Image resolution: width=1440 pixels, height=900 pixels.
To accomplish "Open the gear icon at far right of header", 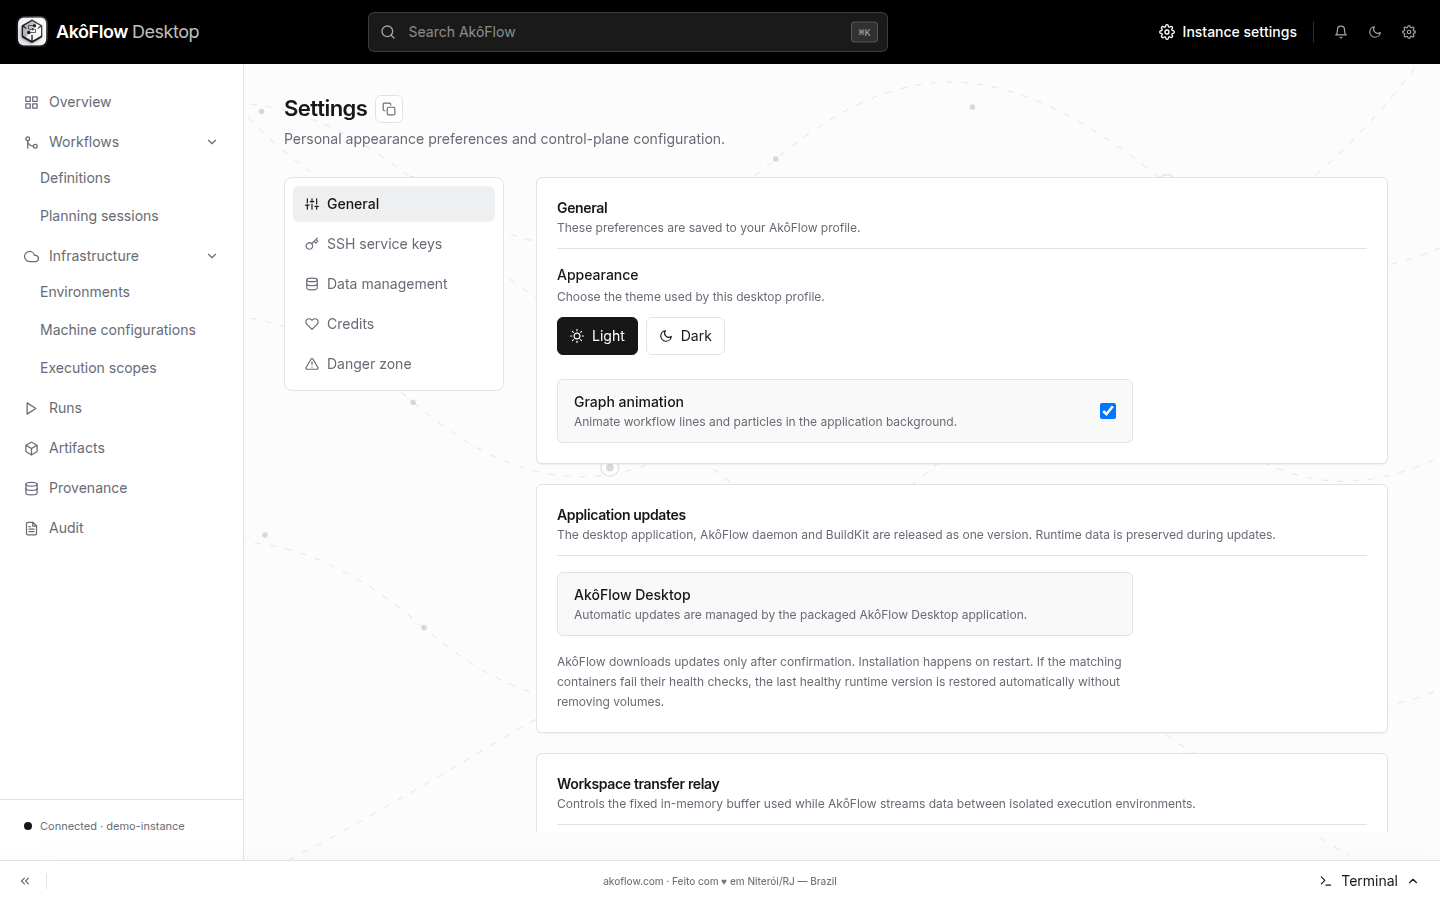I will (x=1409, y=32).
